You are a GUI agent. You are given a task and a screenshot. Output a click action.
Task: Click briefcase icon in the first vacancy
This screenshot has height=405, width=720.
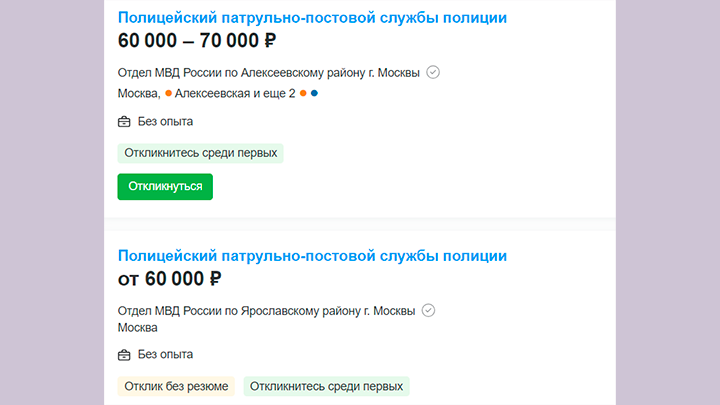coord(124,122)
